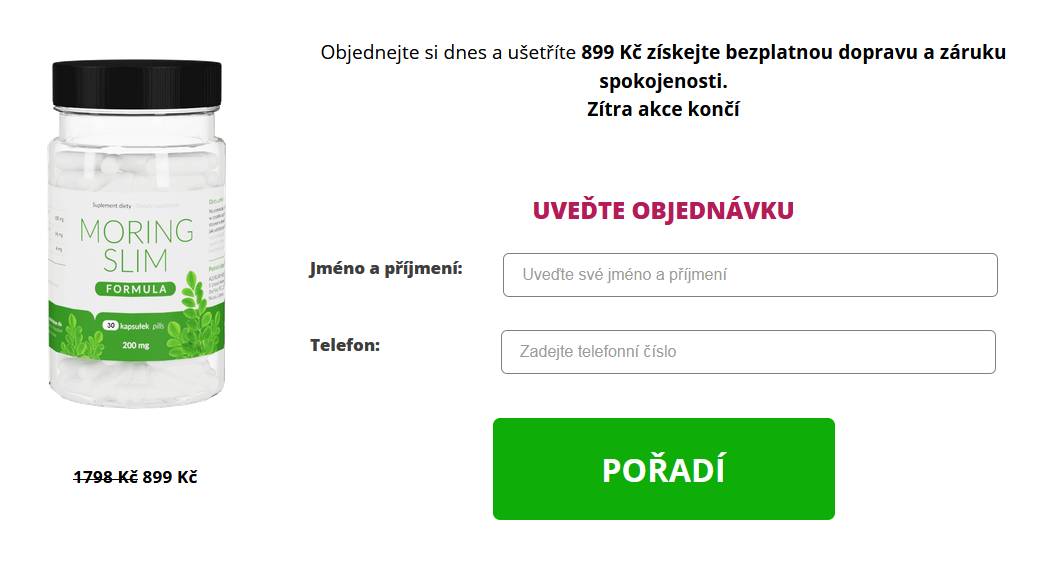Click the 899 Kč price below bottle
The height and width of the screenshot is (565, 1062).
click(x=170, y=477)
